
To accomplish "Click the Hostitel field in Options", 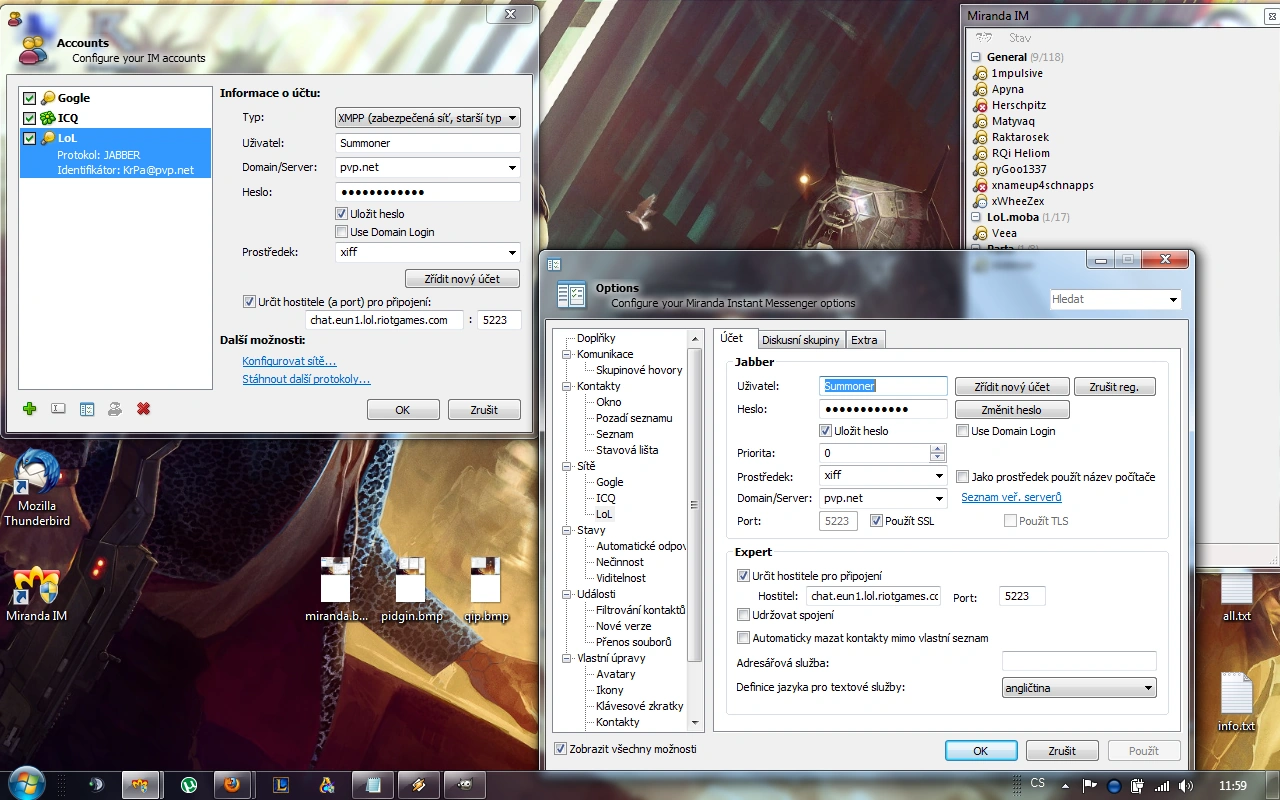I will tap(874, 596).
